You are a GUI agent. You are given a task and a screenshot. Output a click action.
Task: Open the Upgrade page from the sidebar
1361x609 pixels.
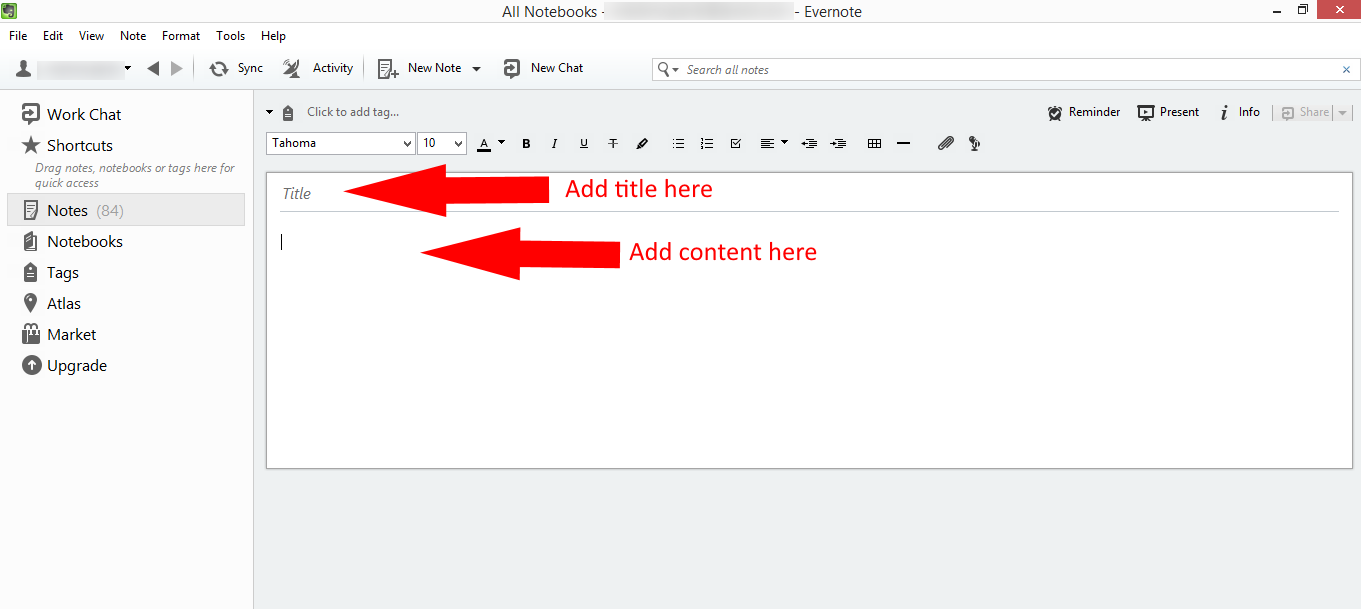pos(76,365)
